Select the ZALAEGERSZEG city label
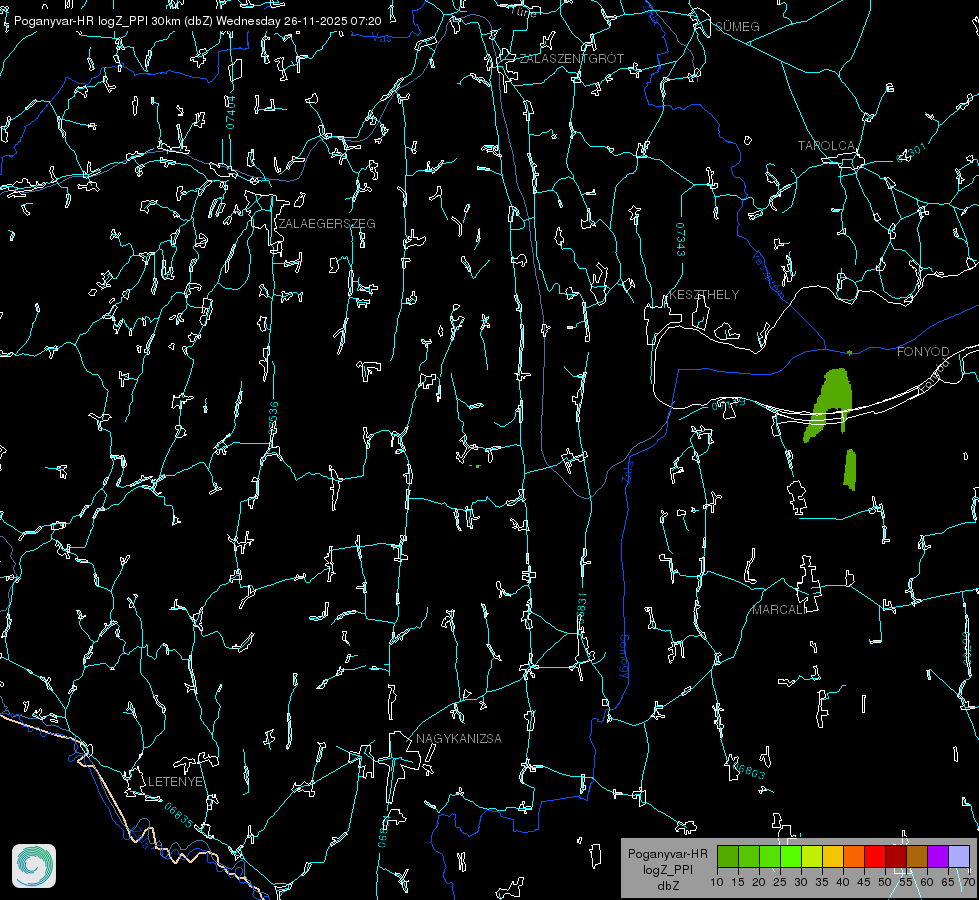This screenshot has width=979, height=900. 327,224
